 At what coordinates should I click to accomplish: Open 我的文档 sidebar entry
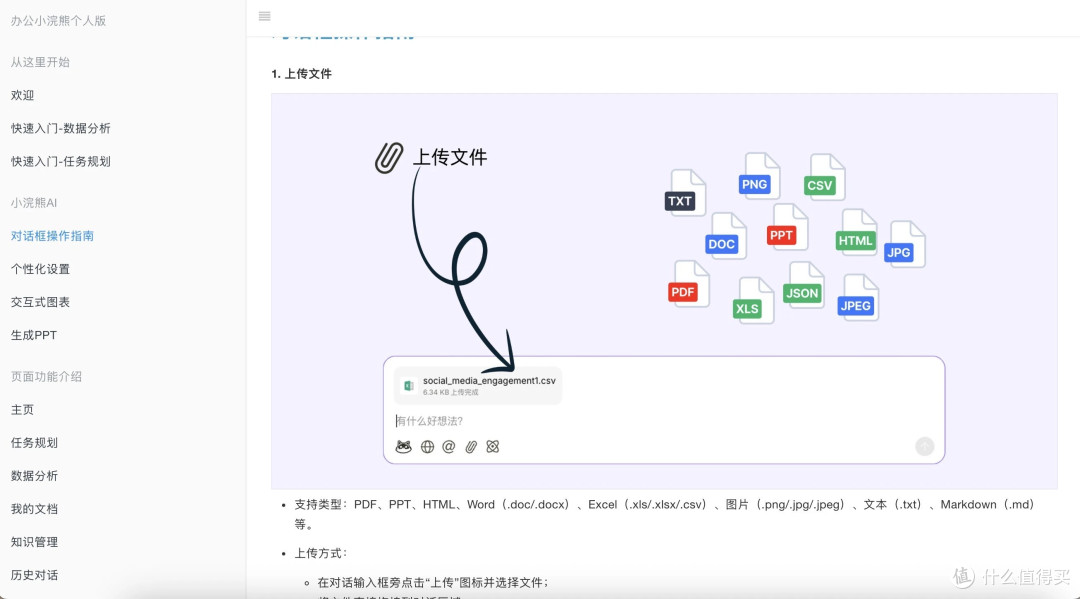tap(34, 508)
